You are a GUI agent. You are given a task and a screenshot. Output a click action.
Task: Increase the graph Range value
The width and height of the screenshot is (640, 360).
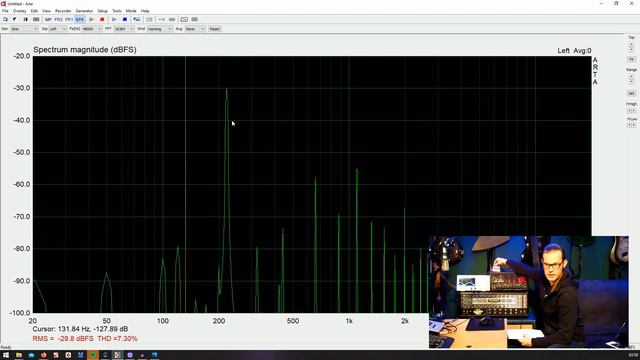point(631,76)
